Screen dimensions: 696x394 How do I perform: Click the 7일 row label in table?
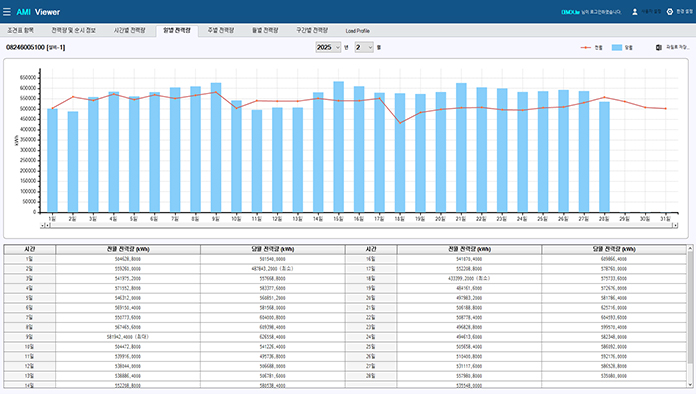point(29,317)
